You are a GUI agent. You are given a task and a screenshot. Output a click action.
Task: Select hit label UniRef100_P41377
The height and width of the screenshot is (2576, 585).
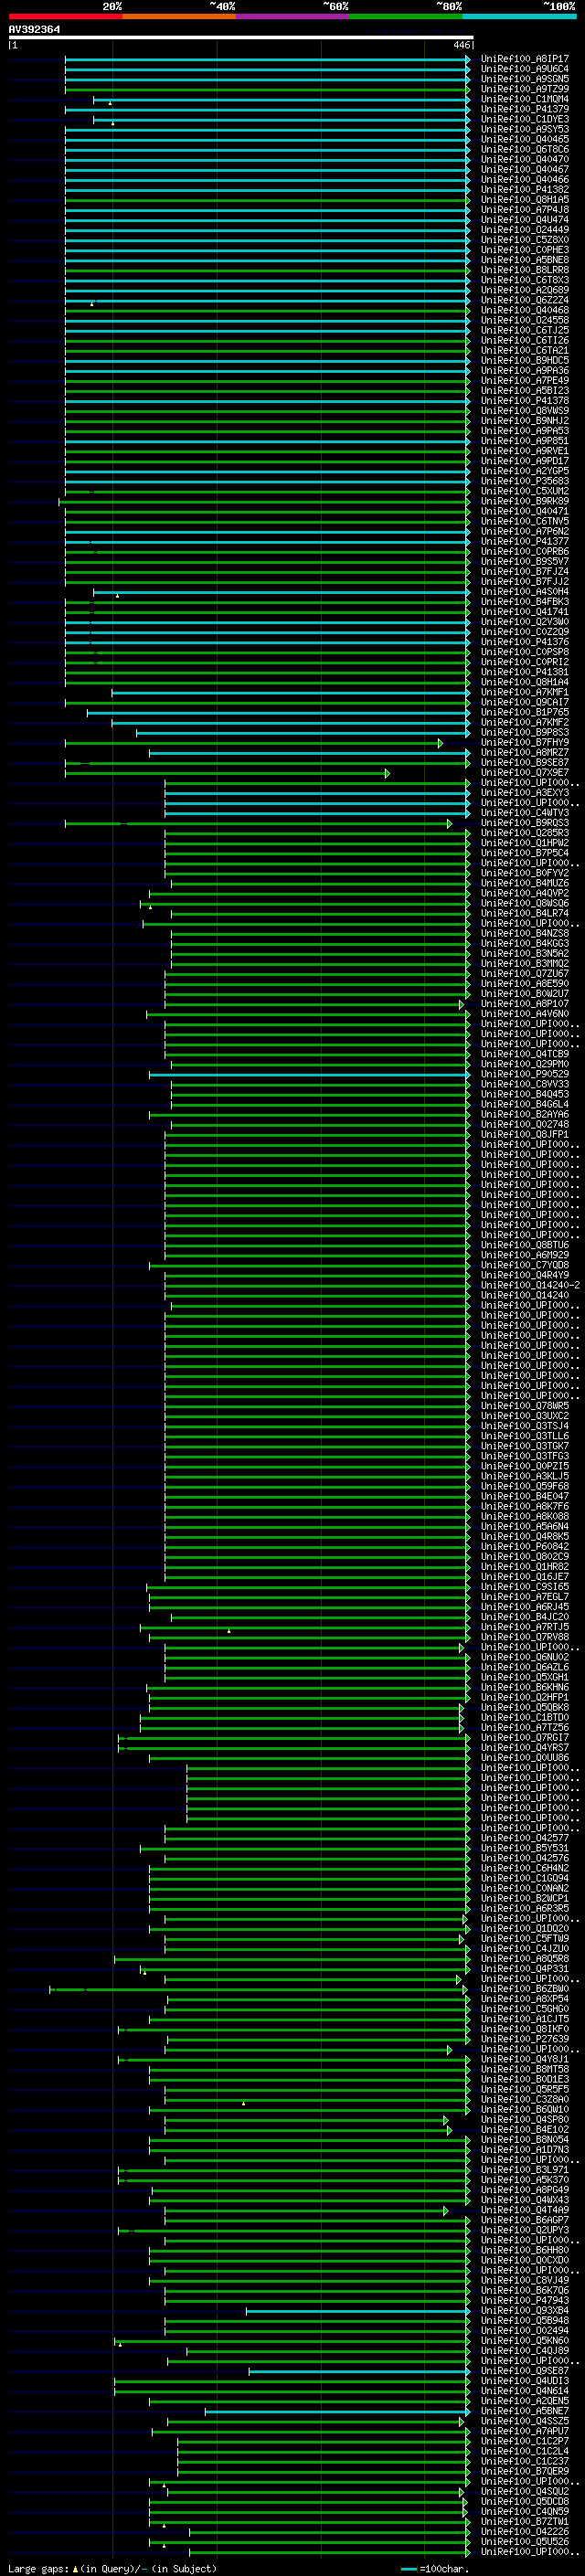[524, 541]
